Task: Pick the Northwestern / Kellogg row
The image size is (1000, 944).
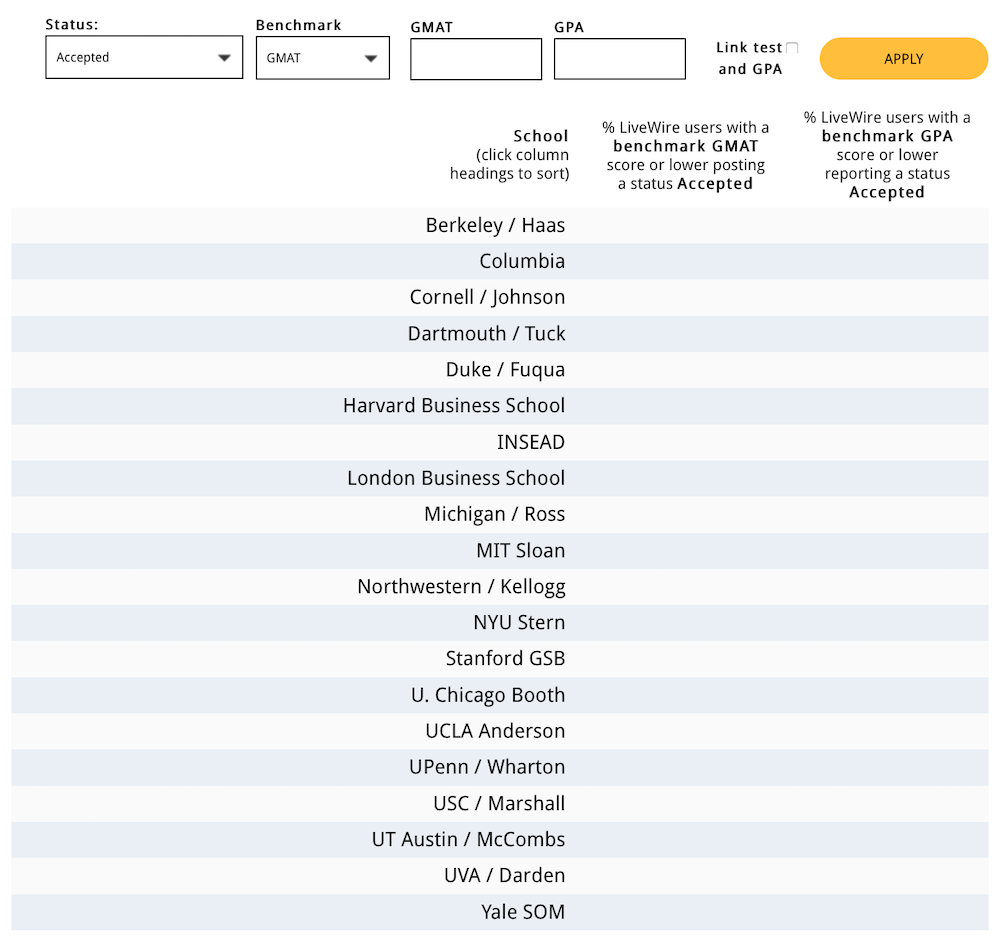Action: click(x=461, y=587)
